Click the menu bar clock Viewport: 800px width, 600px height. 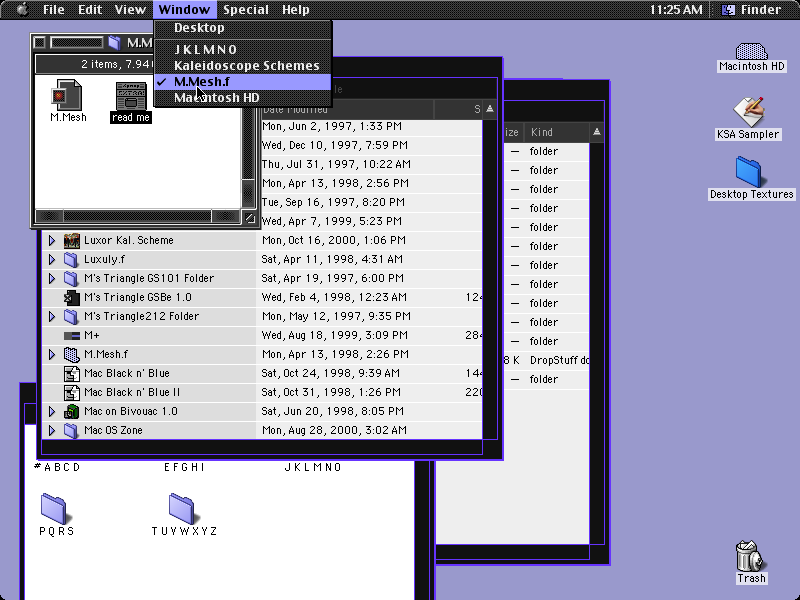click(676, 9)
